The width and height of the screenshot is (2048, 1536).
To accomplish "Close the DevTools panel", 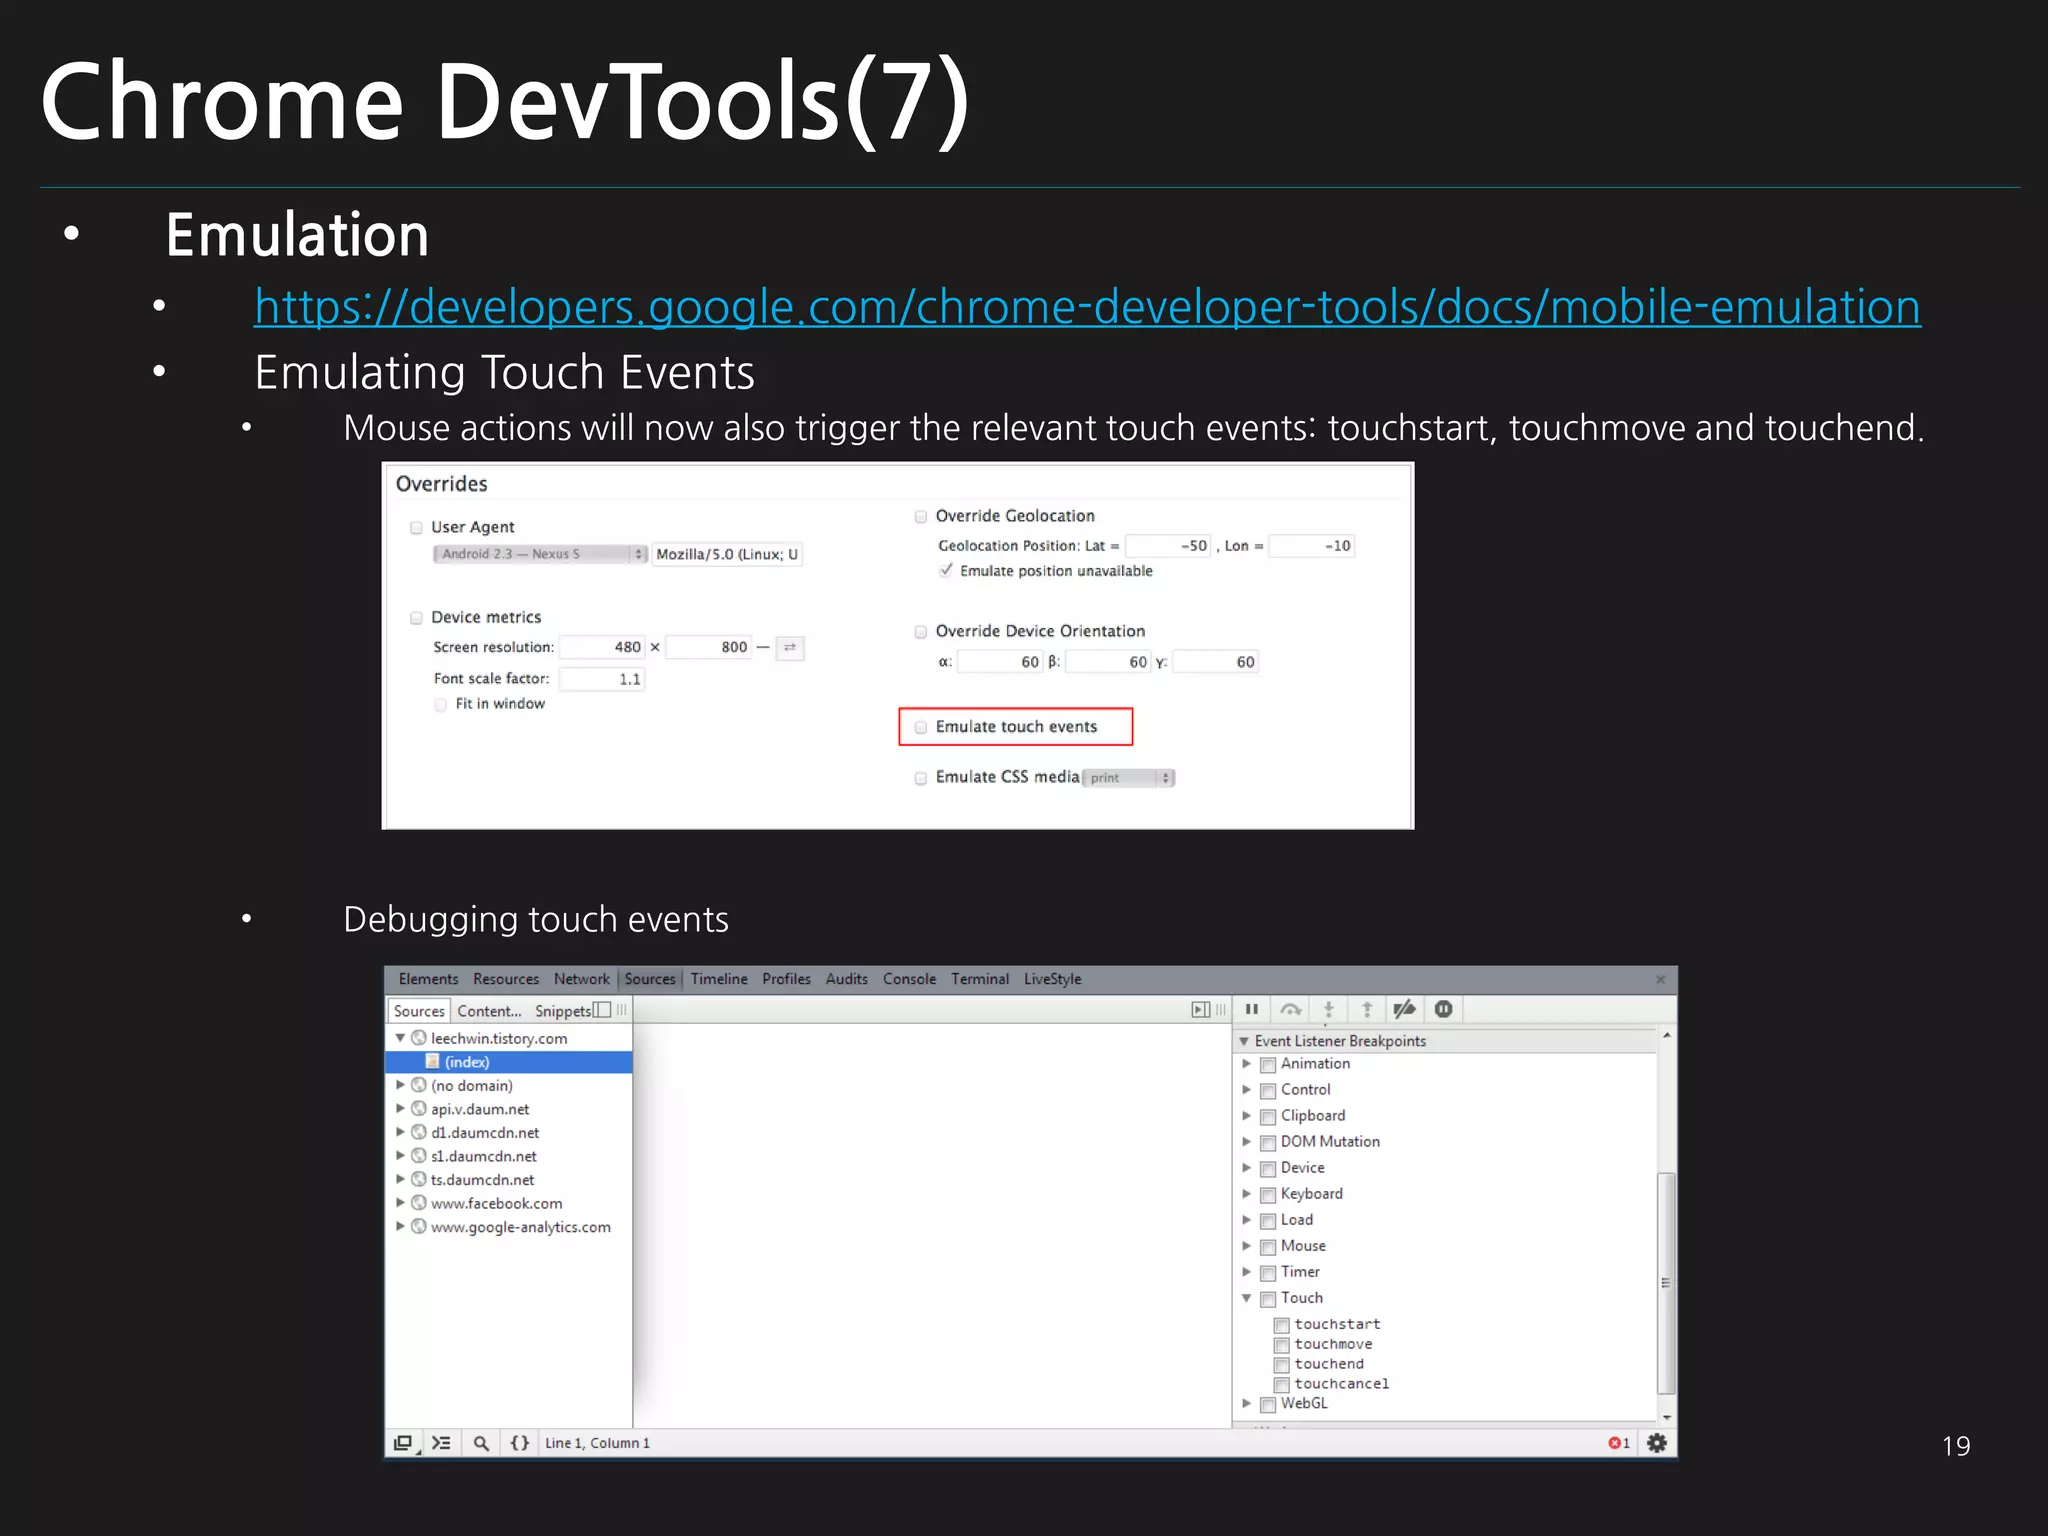I will 1661,979.
